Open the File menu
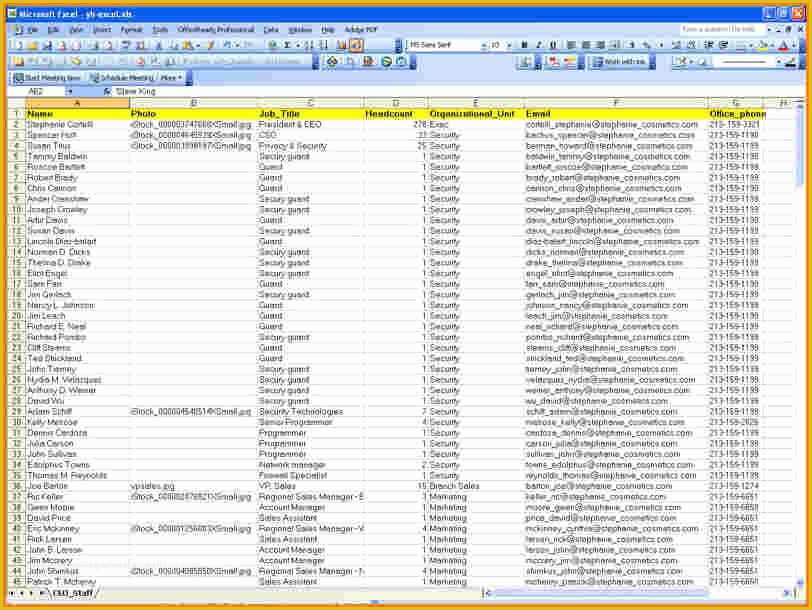812x610 pixels. click(x=32, y=30)
